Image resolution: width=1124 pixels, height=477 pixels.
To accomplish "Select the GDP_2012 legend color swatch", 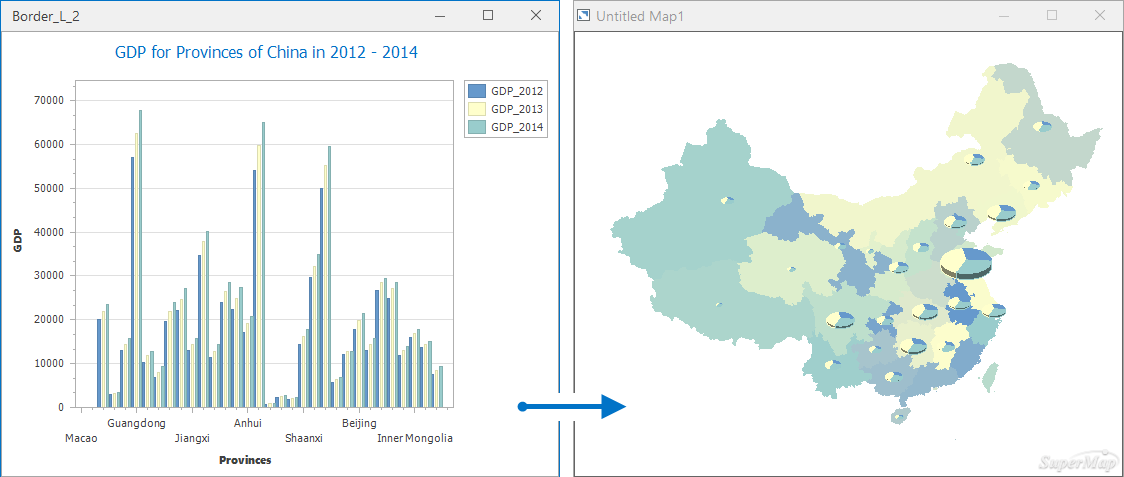I will (476, 91).
